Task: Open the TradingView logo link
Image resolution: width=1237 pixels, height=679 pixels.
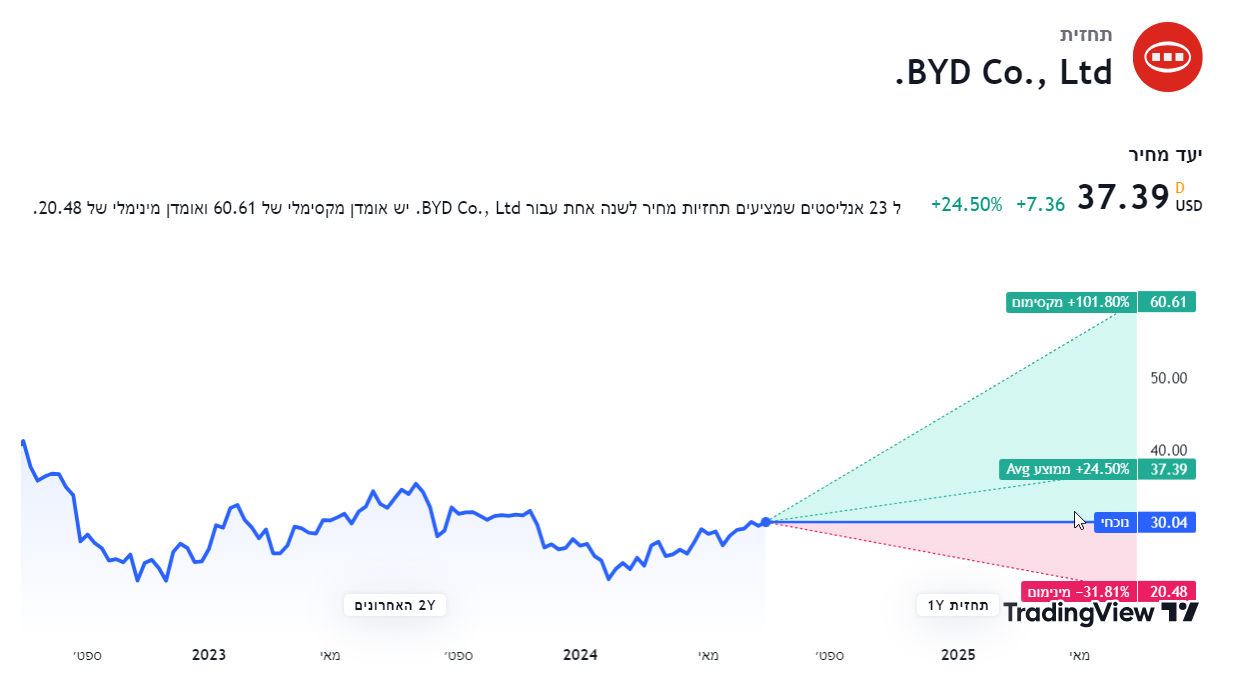Action: tap(1100, 613)
